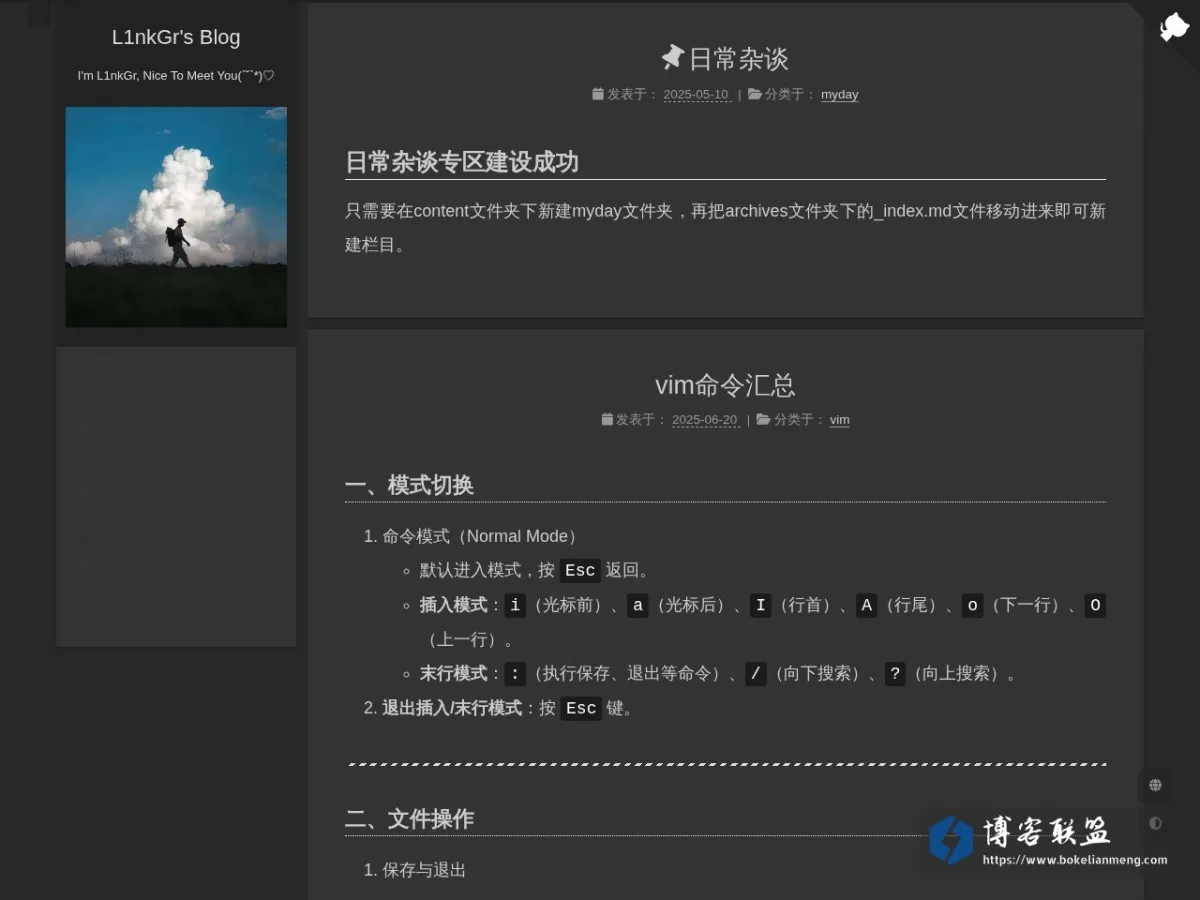Click the cloud and hiker avatar image
1200x900 pixels.
click(x=176, y=217)
